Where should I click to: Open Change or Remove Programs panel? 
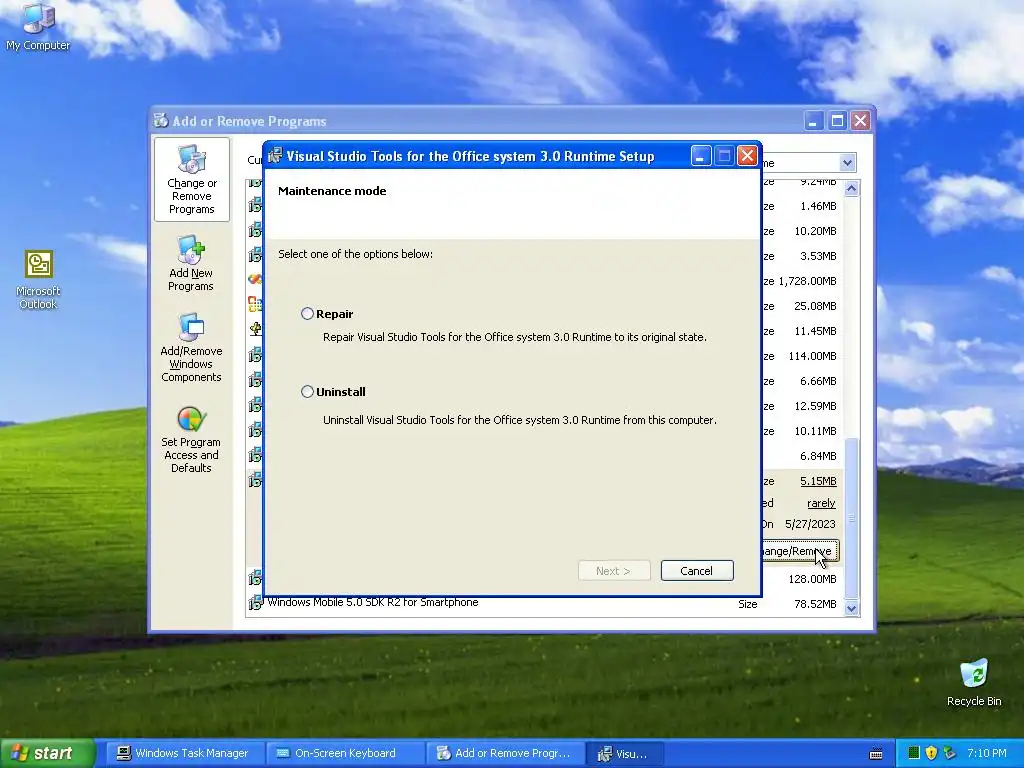point(191,180)
